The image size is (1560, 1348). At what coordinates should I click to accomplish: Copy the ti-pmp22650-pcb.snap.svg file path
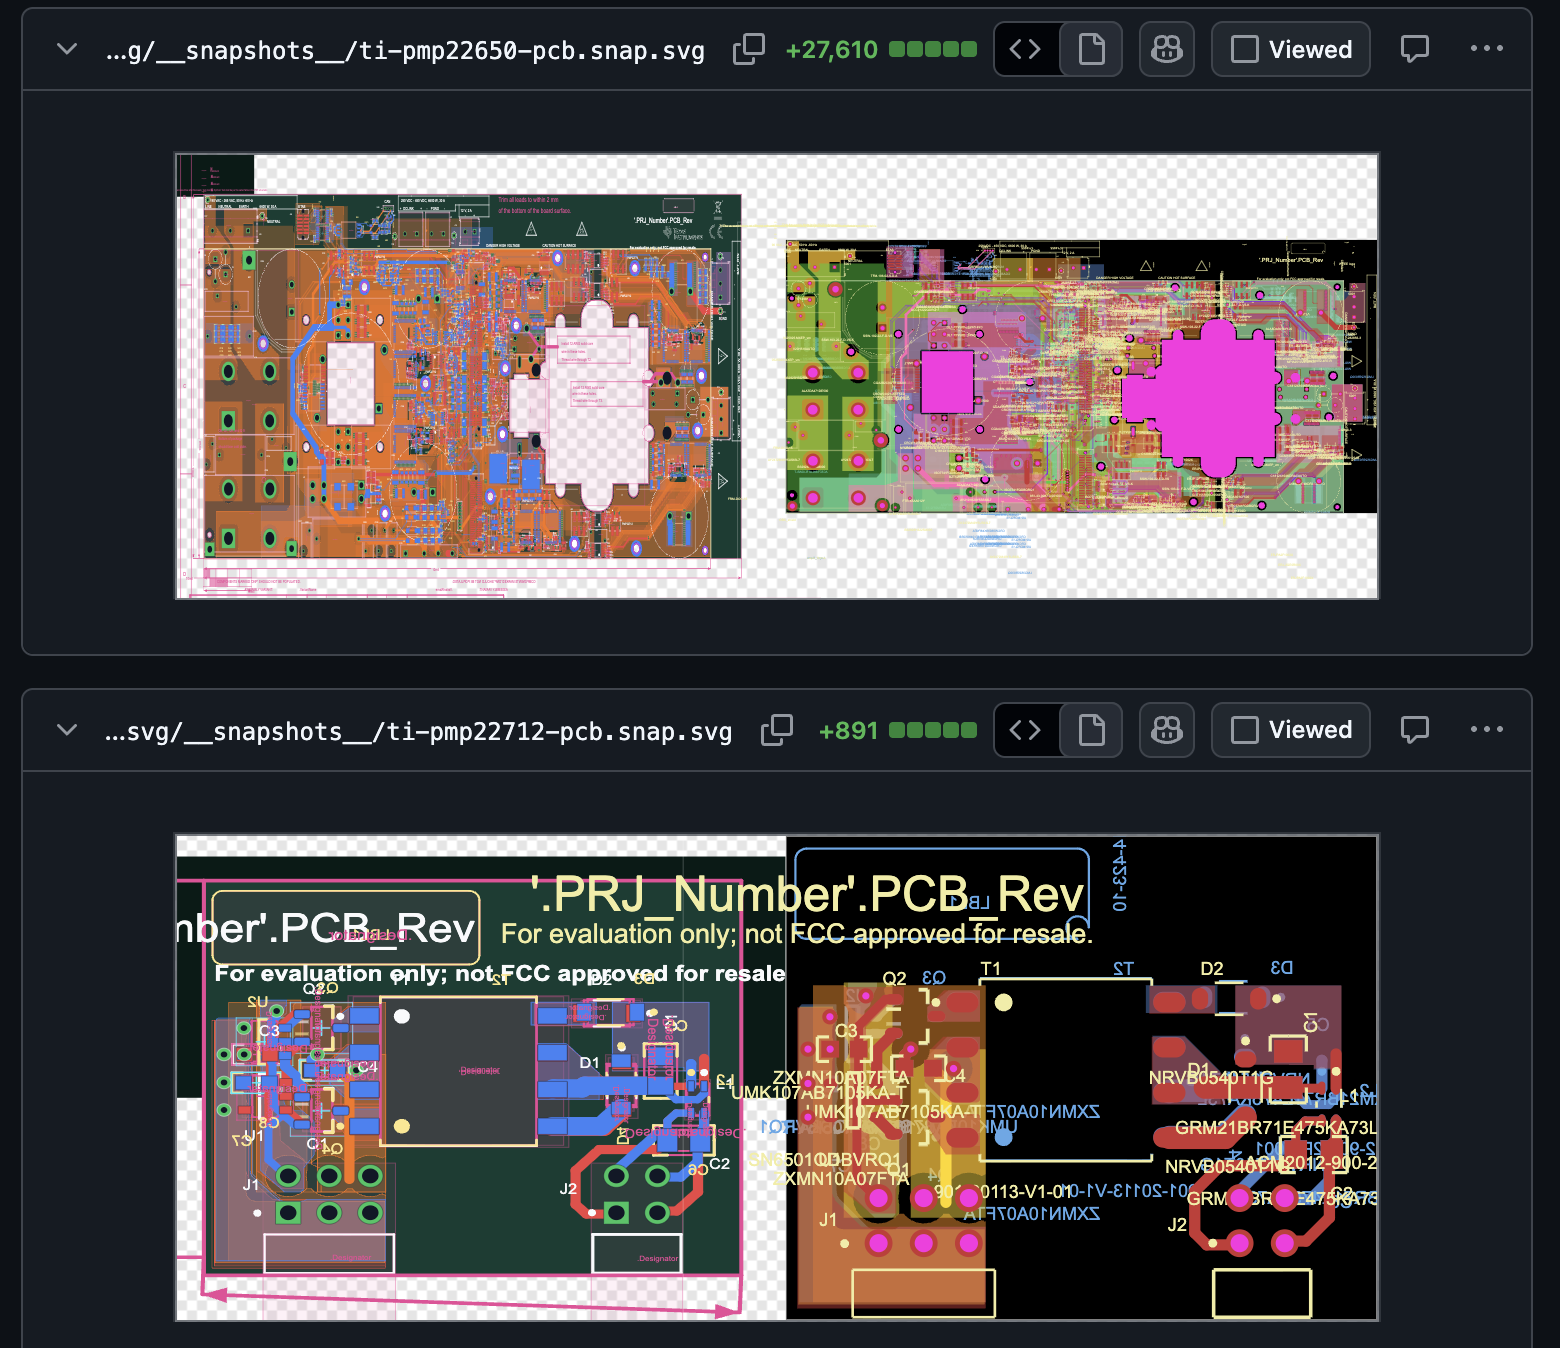click(749, 49)
